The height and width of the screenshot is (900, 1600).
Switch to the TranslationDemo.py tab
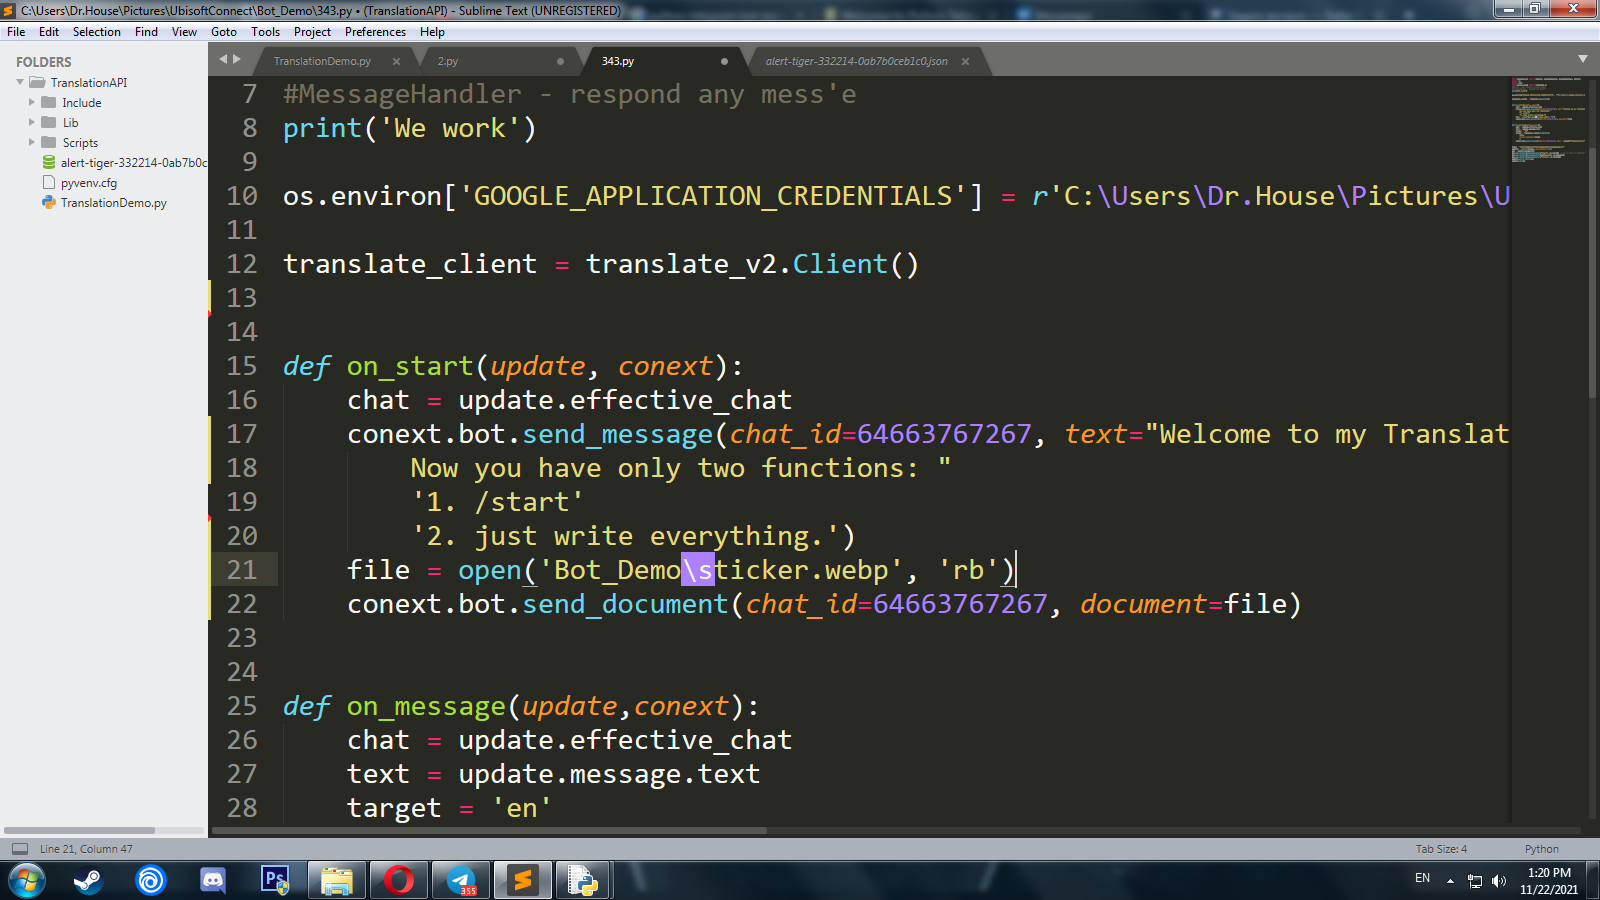[x=322, y=61]
